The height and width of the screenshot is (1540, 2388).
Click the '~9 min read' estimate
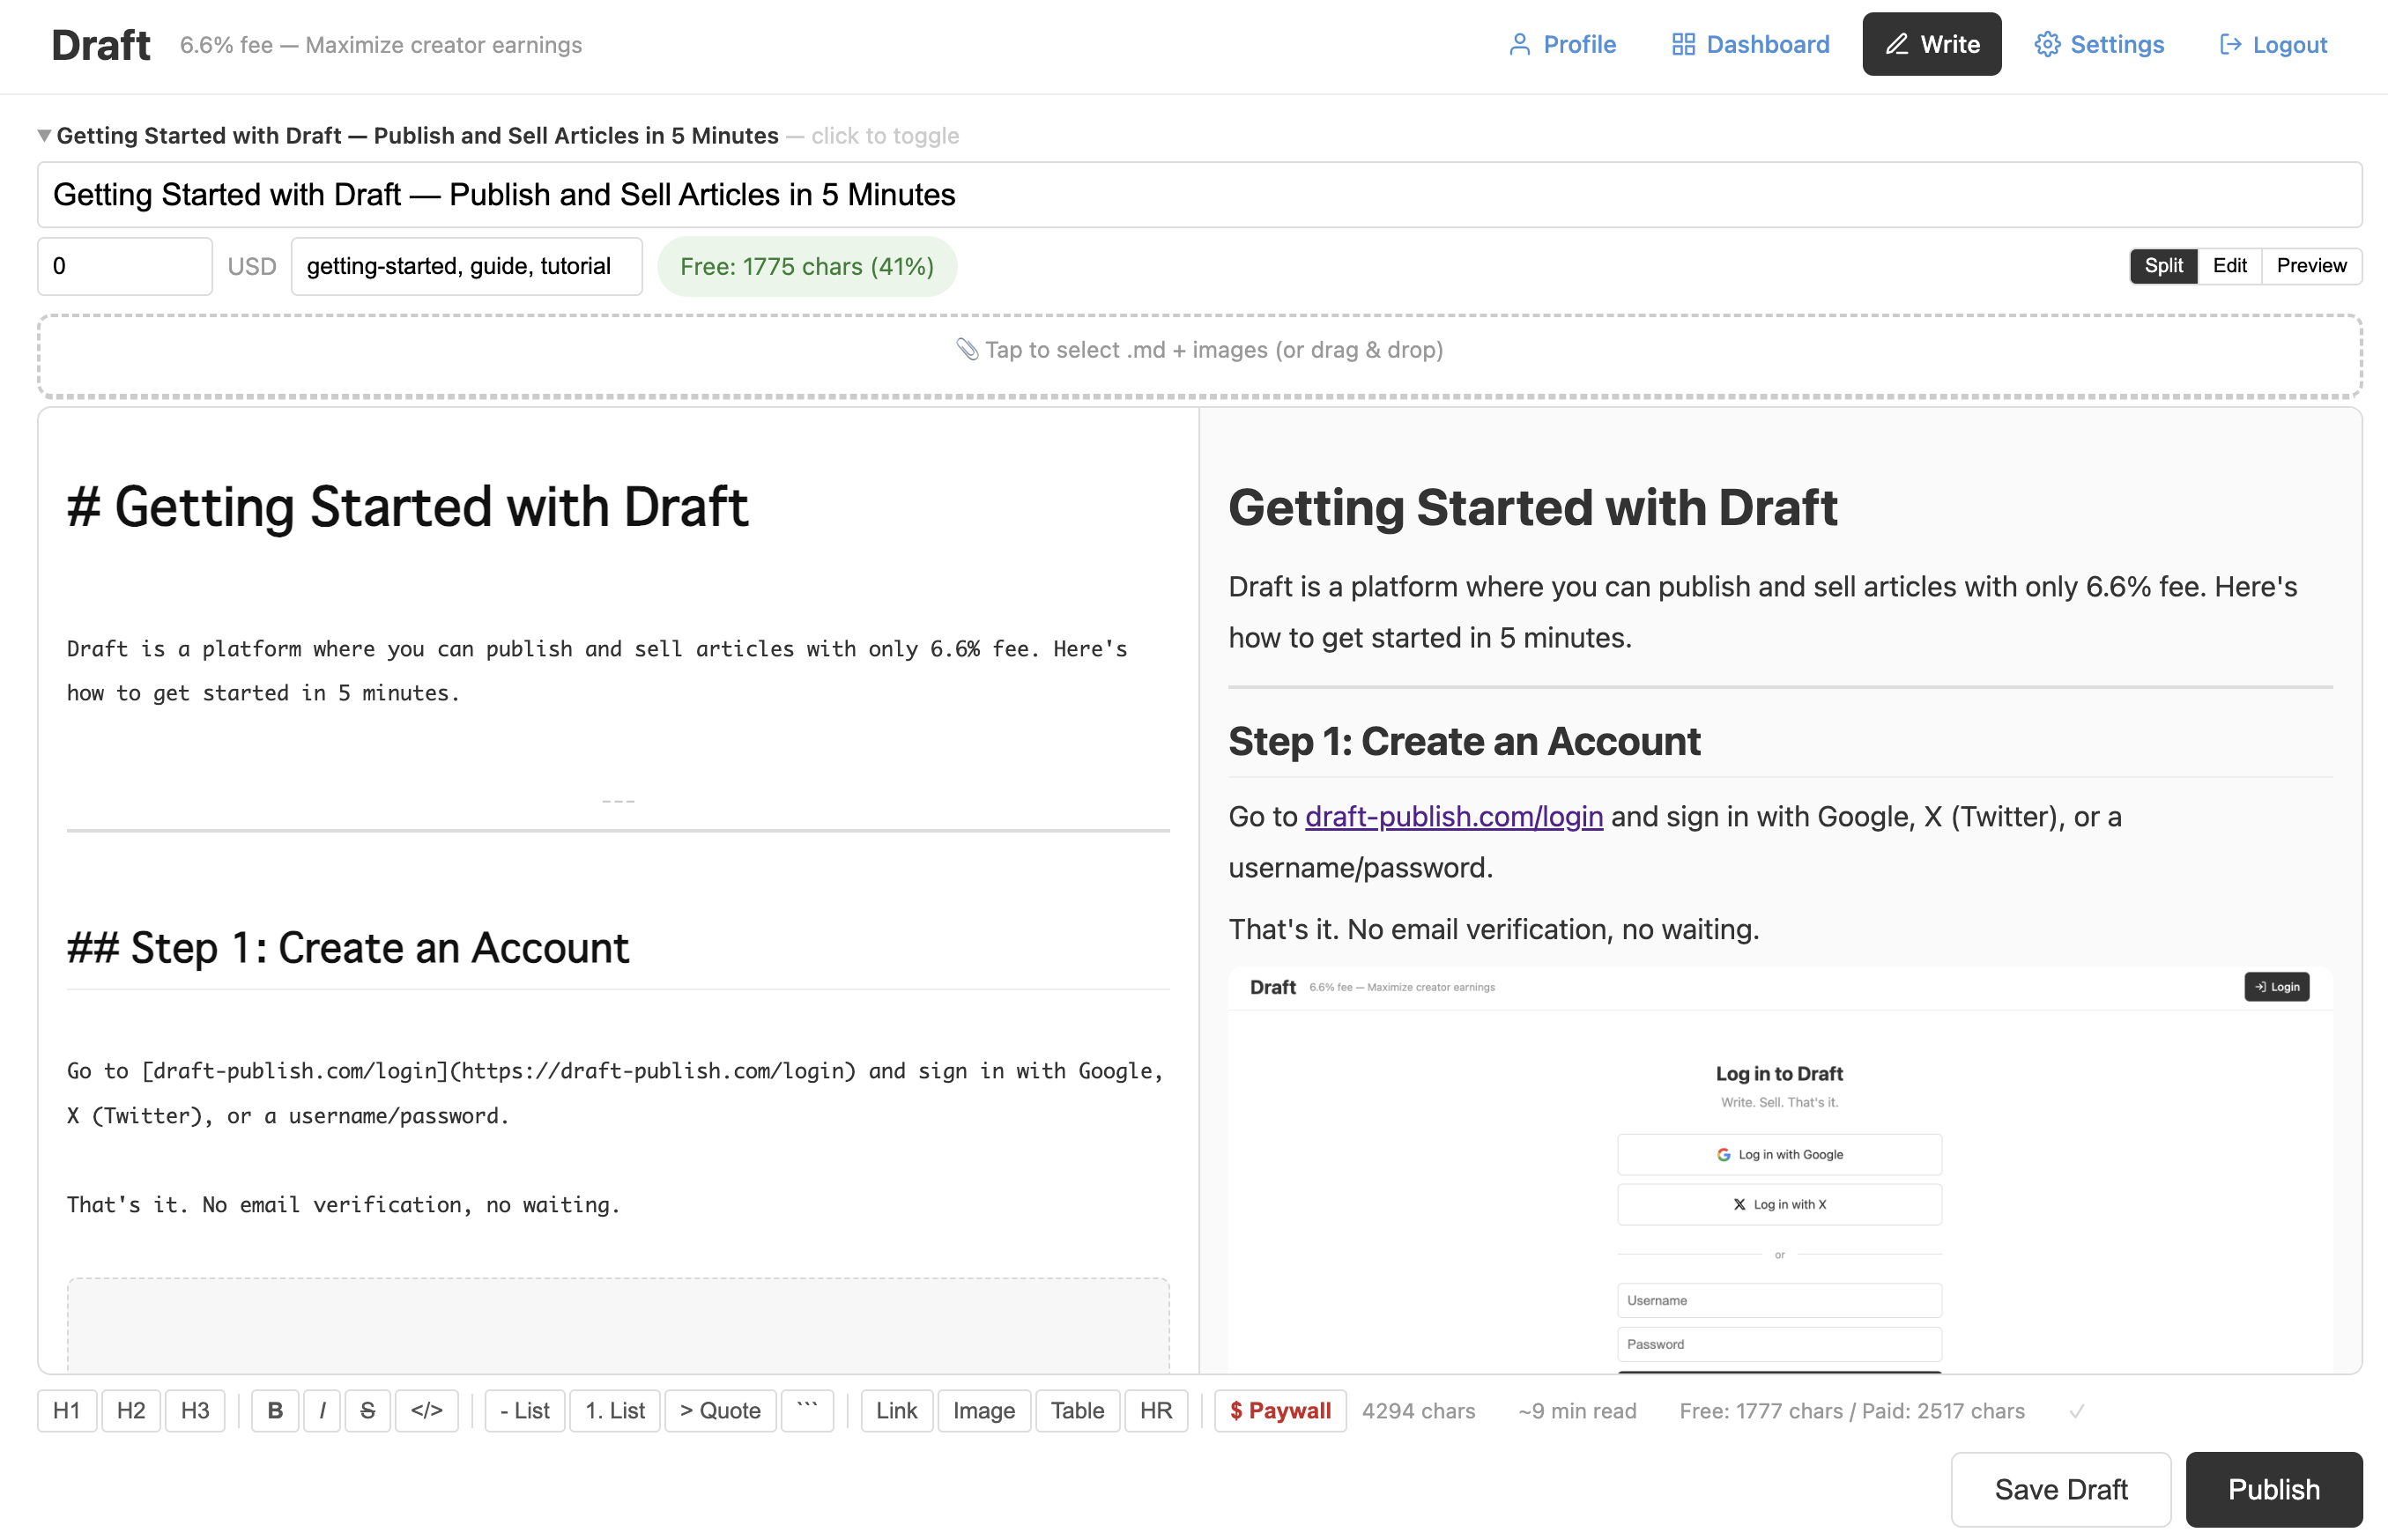pos(1577,1410)
